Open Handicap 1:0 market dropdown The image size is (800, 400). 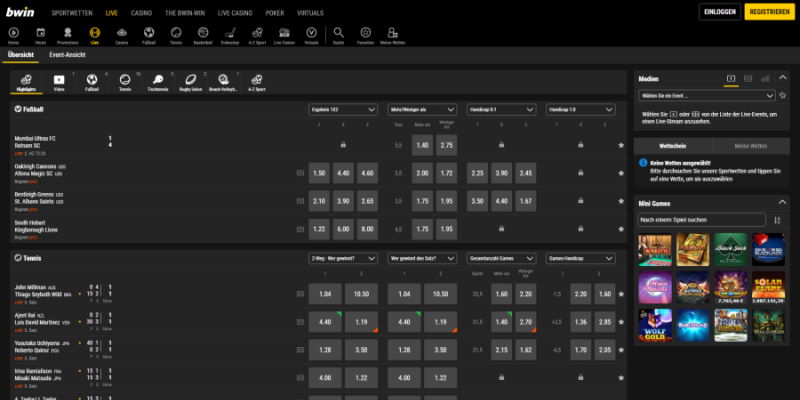(x=581, y=110)
